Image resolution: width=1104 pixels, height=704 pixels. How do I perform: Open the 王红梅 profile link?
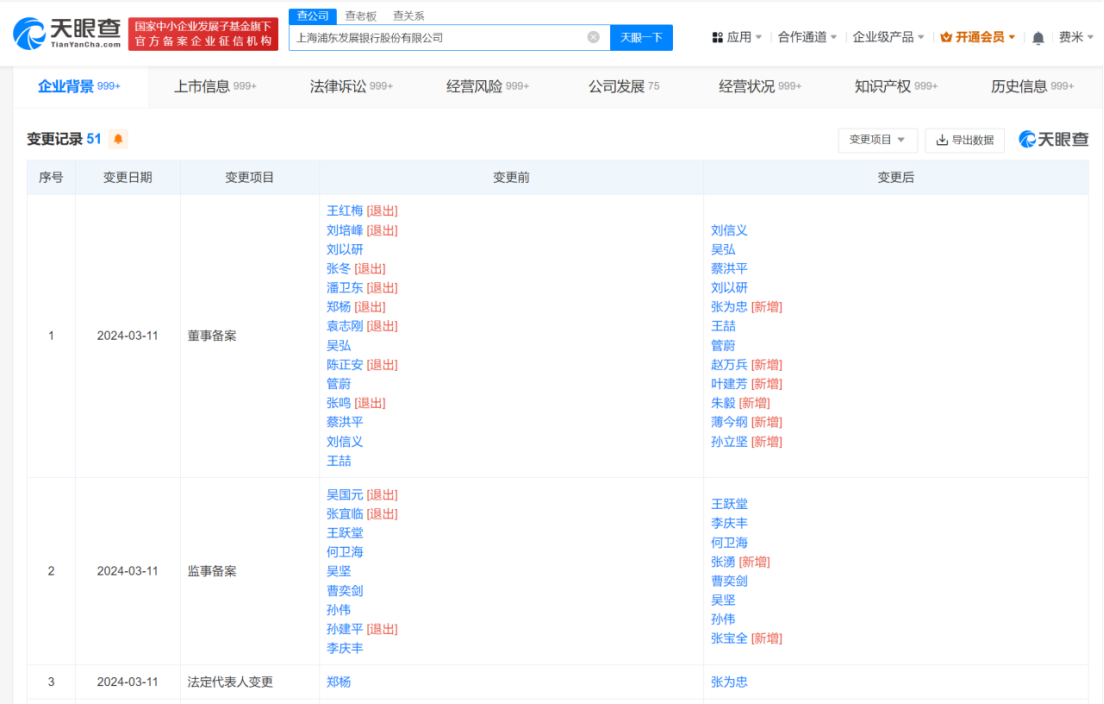pos(345,211)
